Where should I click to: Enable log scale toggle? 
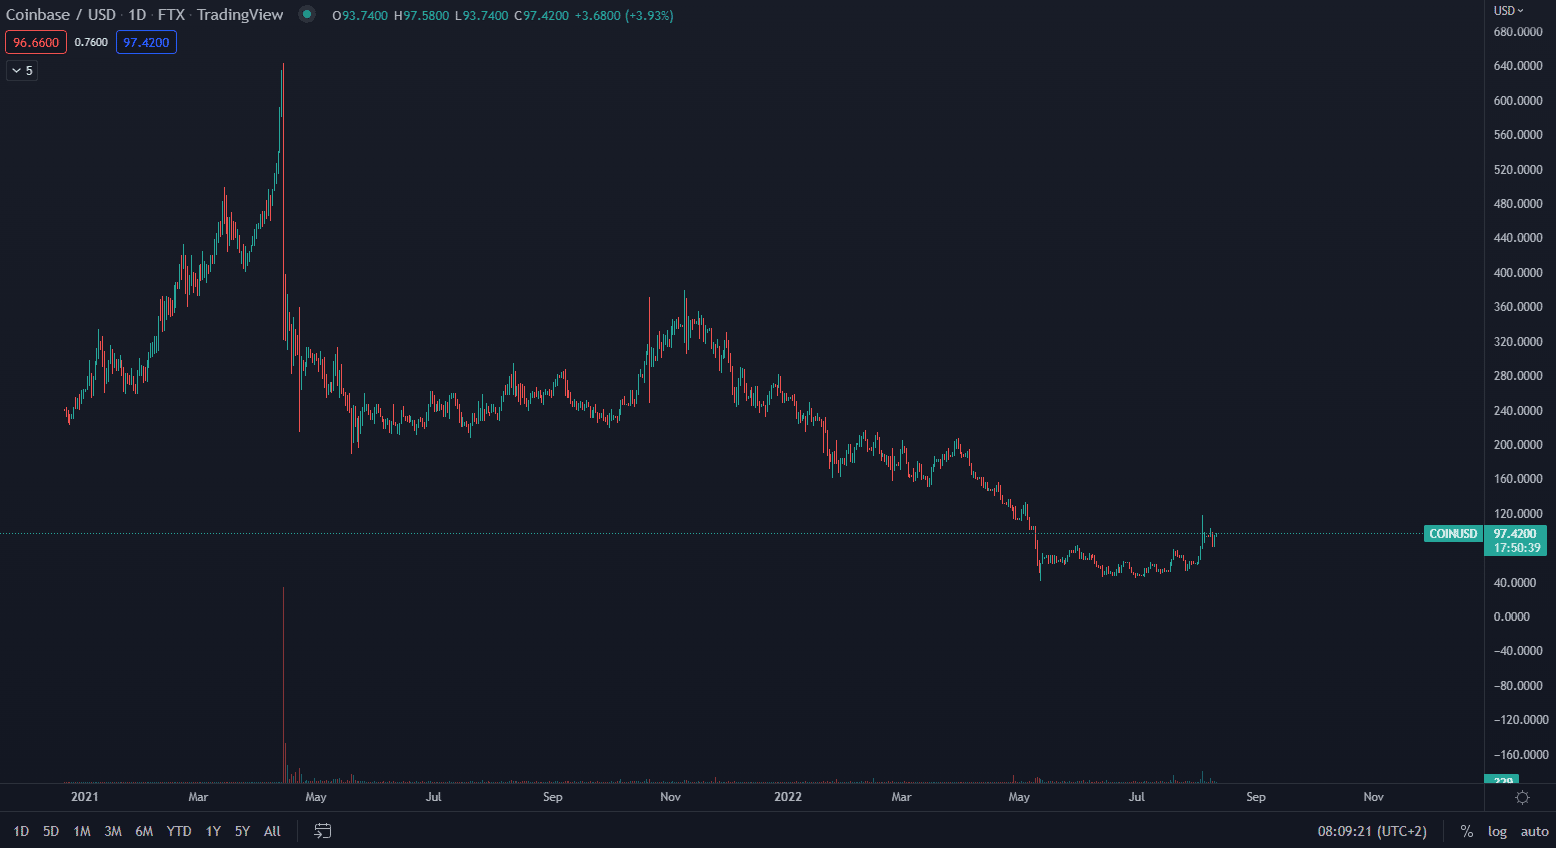point(1497,831)
